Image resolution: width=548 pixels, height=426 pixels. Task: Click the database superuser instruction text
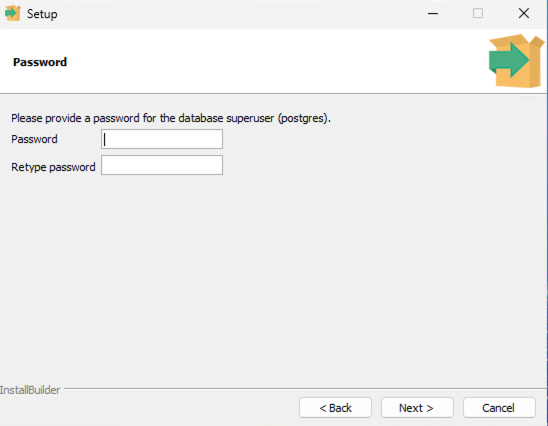click(x=171, y=118)
